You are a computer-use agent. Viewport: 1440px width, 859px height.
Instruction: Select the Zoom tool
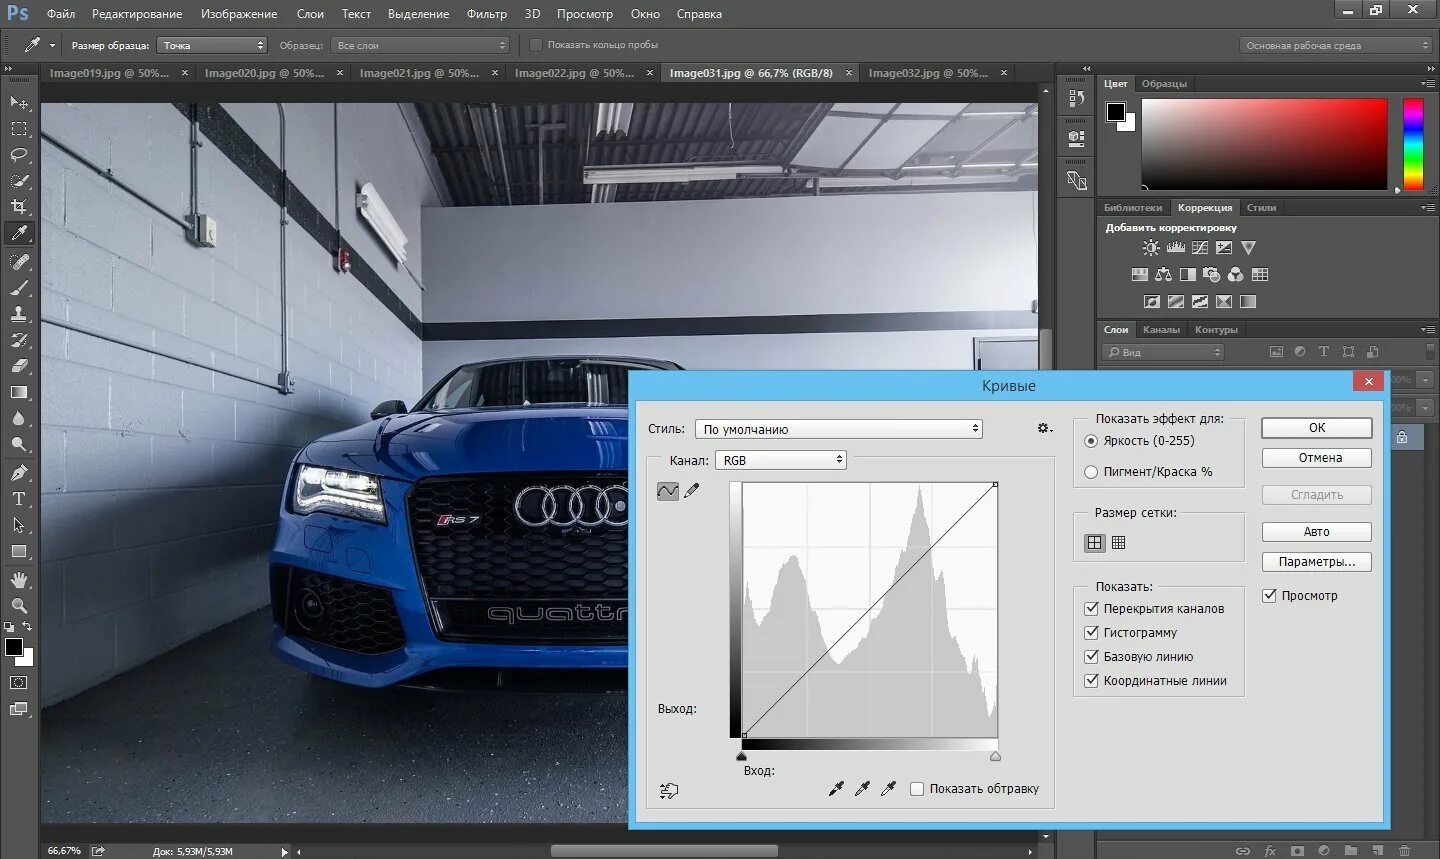click(x=19, y=606)
